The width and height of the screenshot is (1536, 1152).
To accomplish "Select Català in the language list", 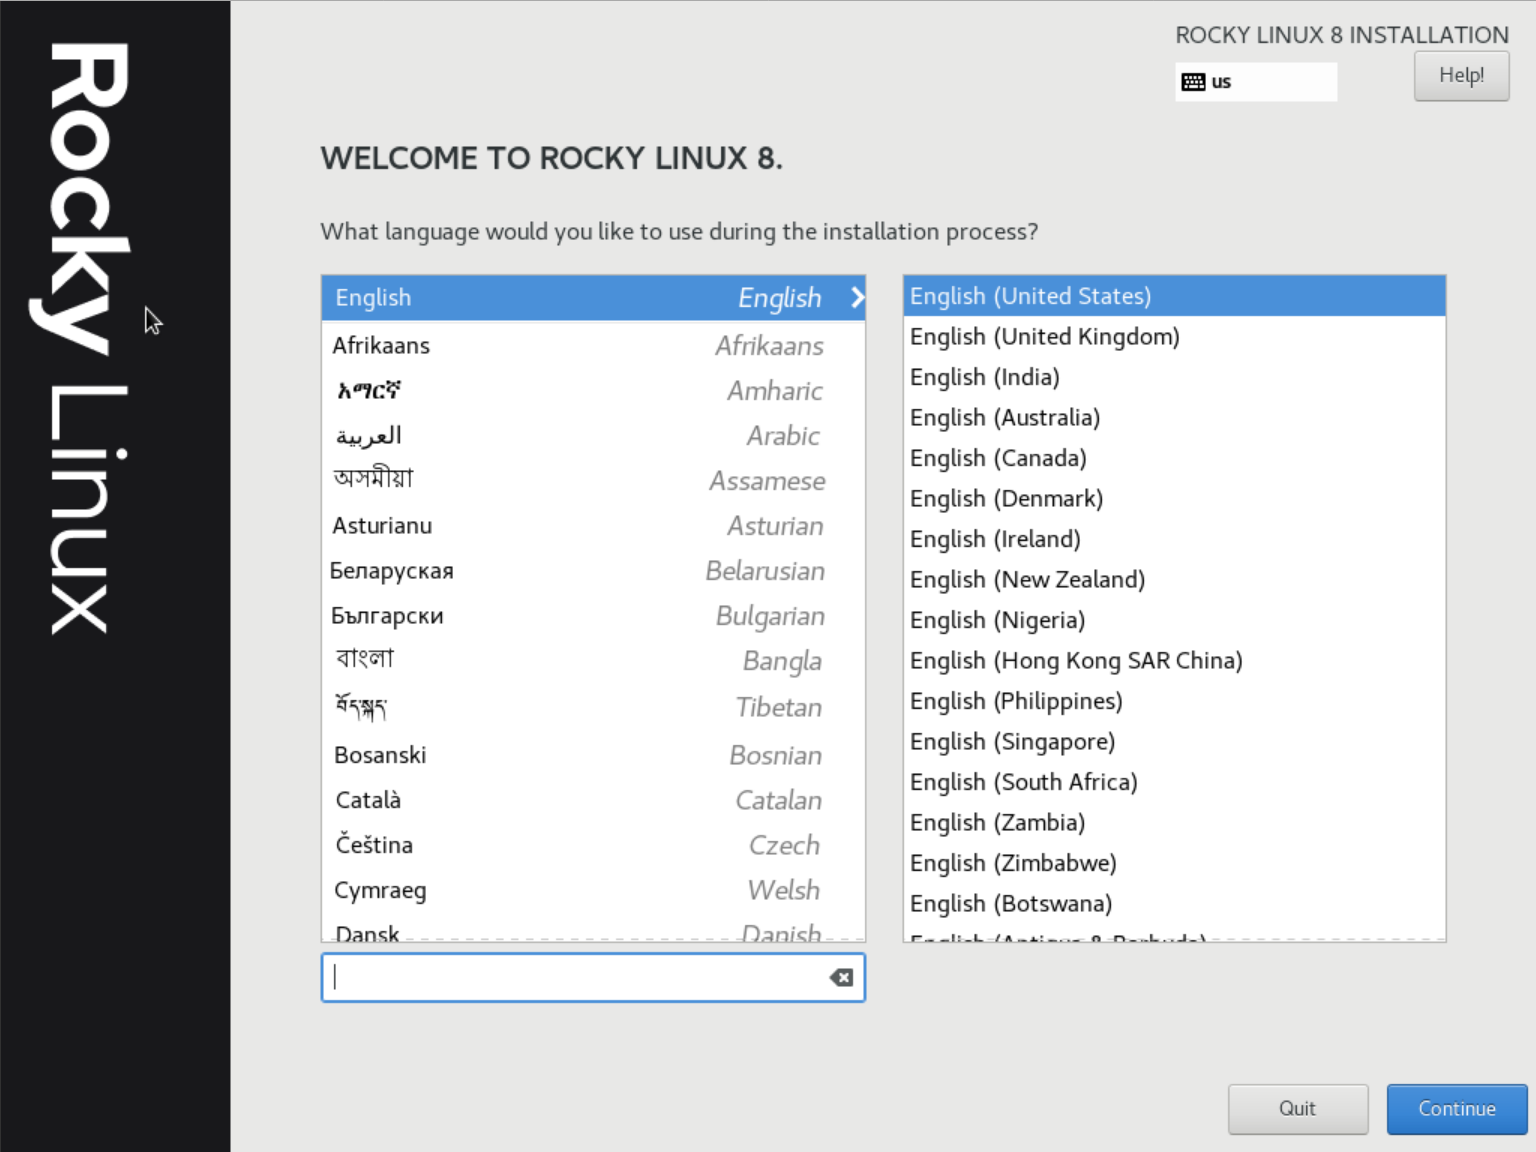I will coord(593,800).
